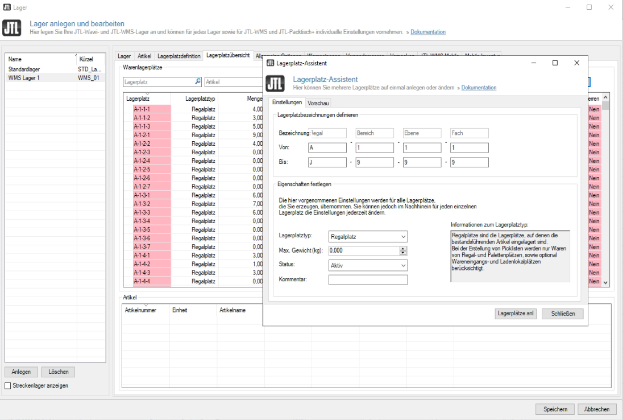Click Abbrechen in the Lager window

coord(597,409)
